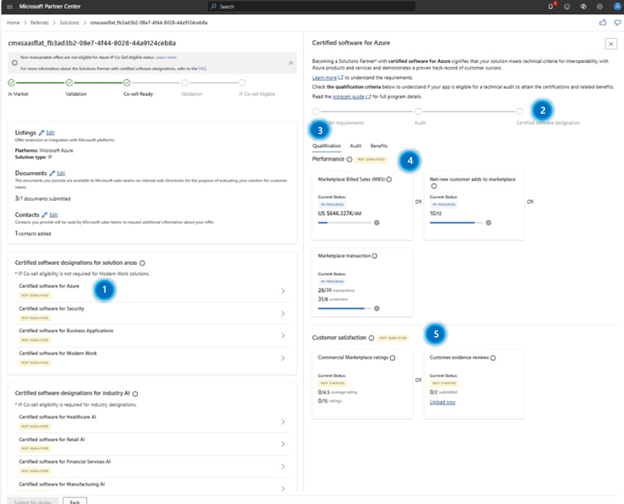Expand Certified software for Security row
Screen dimensions: 624x504
point(152,313)
